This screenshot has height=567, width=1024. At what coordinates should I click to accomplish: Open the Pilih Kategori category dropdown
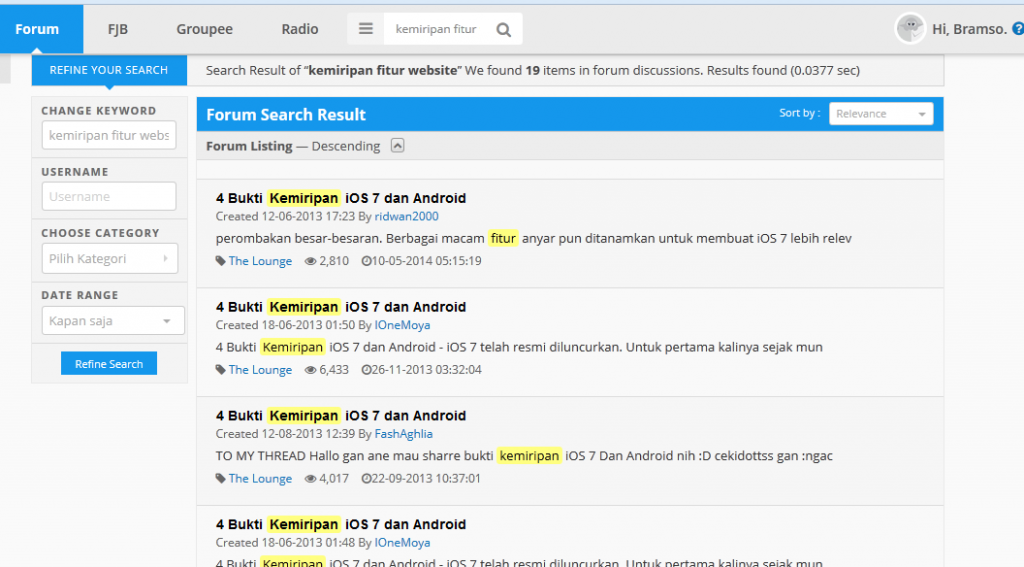click(x=110, y=259)
